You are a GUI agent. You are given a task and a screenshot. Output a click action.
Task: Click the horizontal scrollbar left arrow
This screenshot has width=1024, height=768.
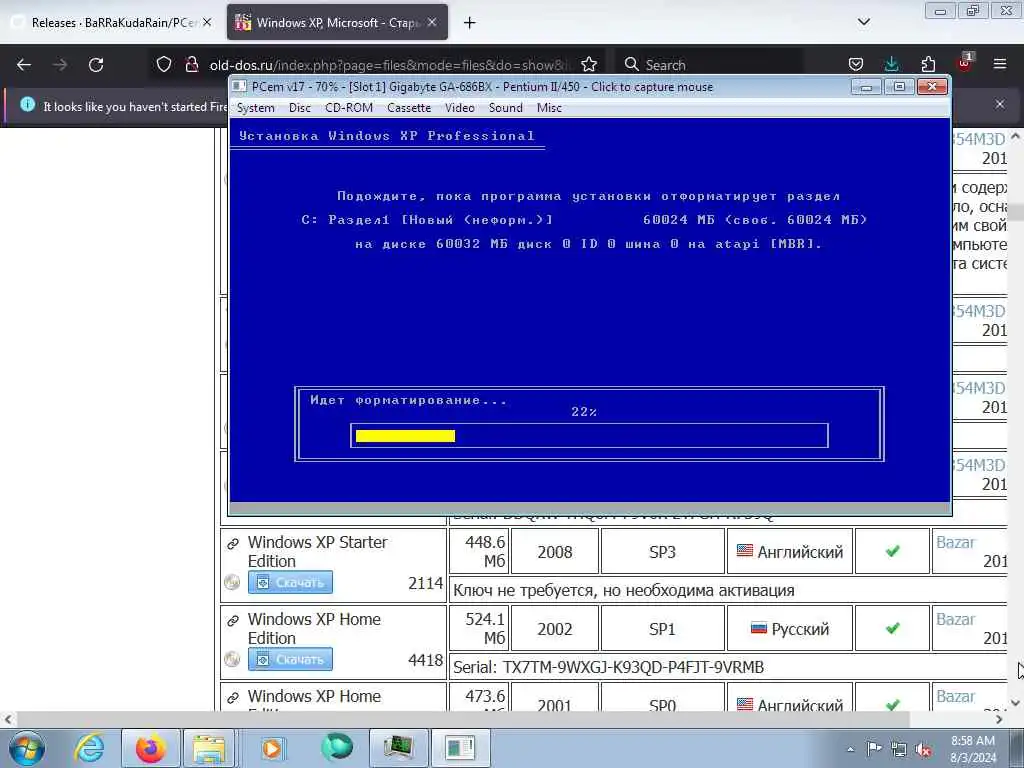coord(8,719)
